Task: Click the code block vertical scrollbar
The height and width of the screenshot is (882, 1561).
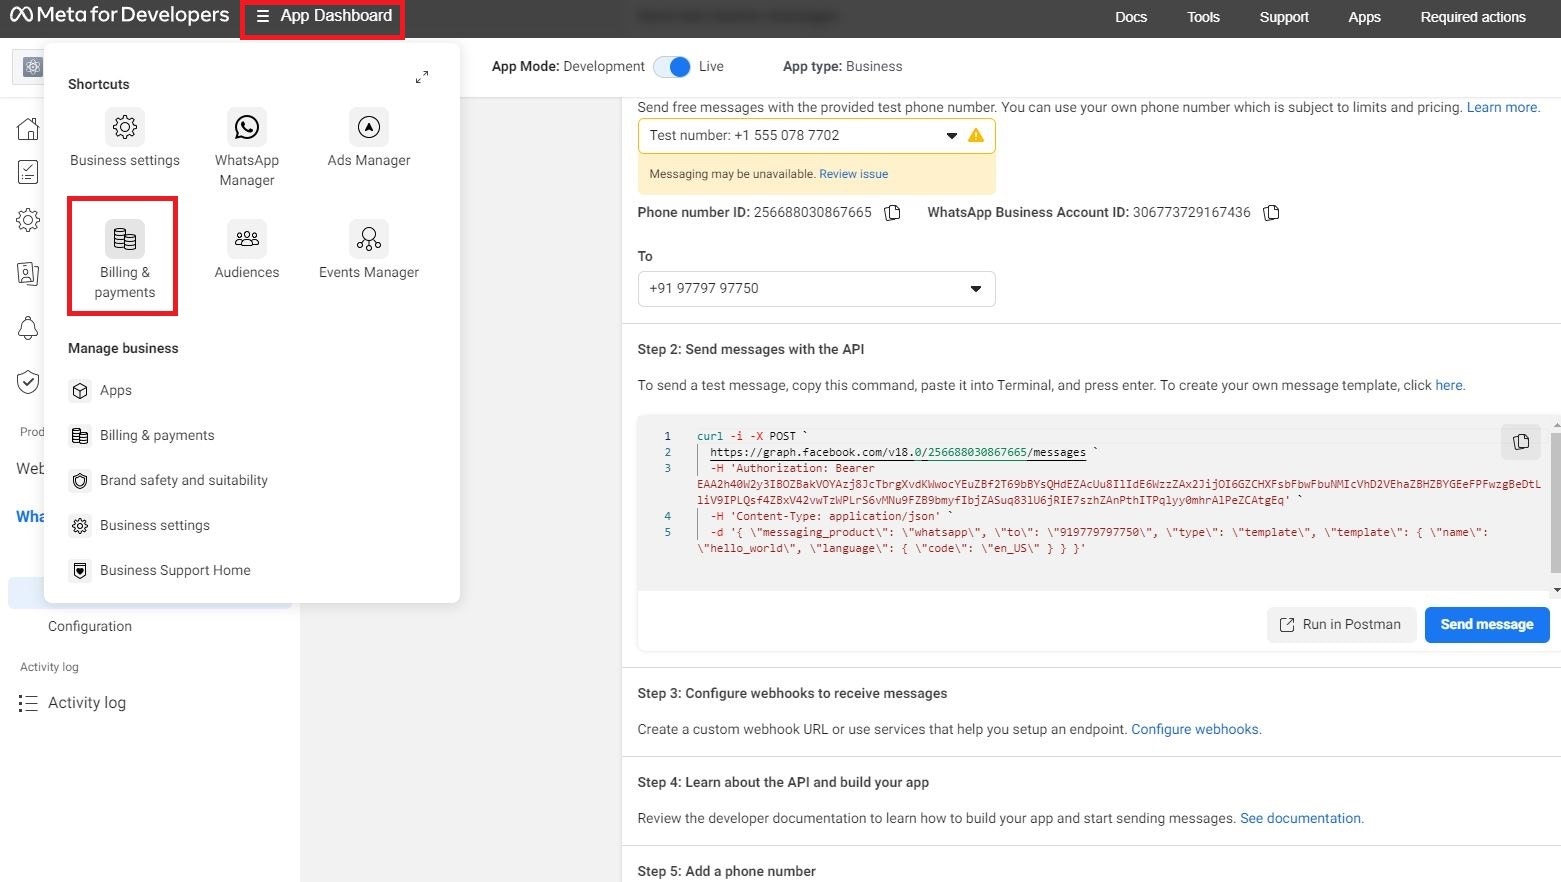Action: 1555,503
